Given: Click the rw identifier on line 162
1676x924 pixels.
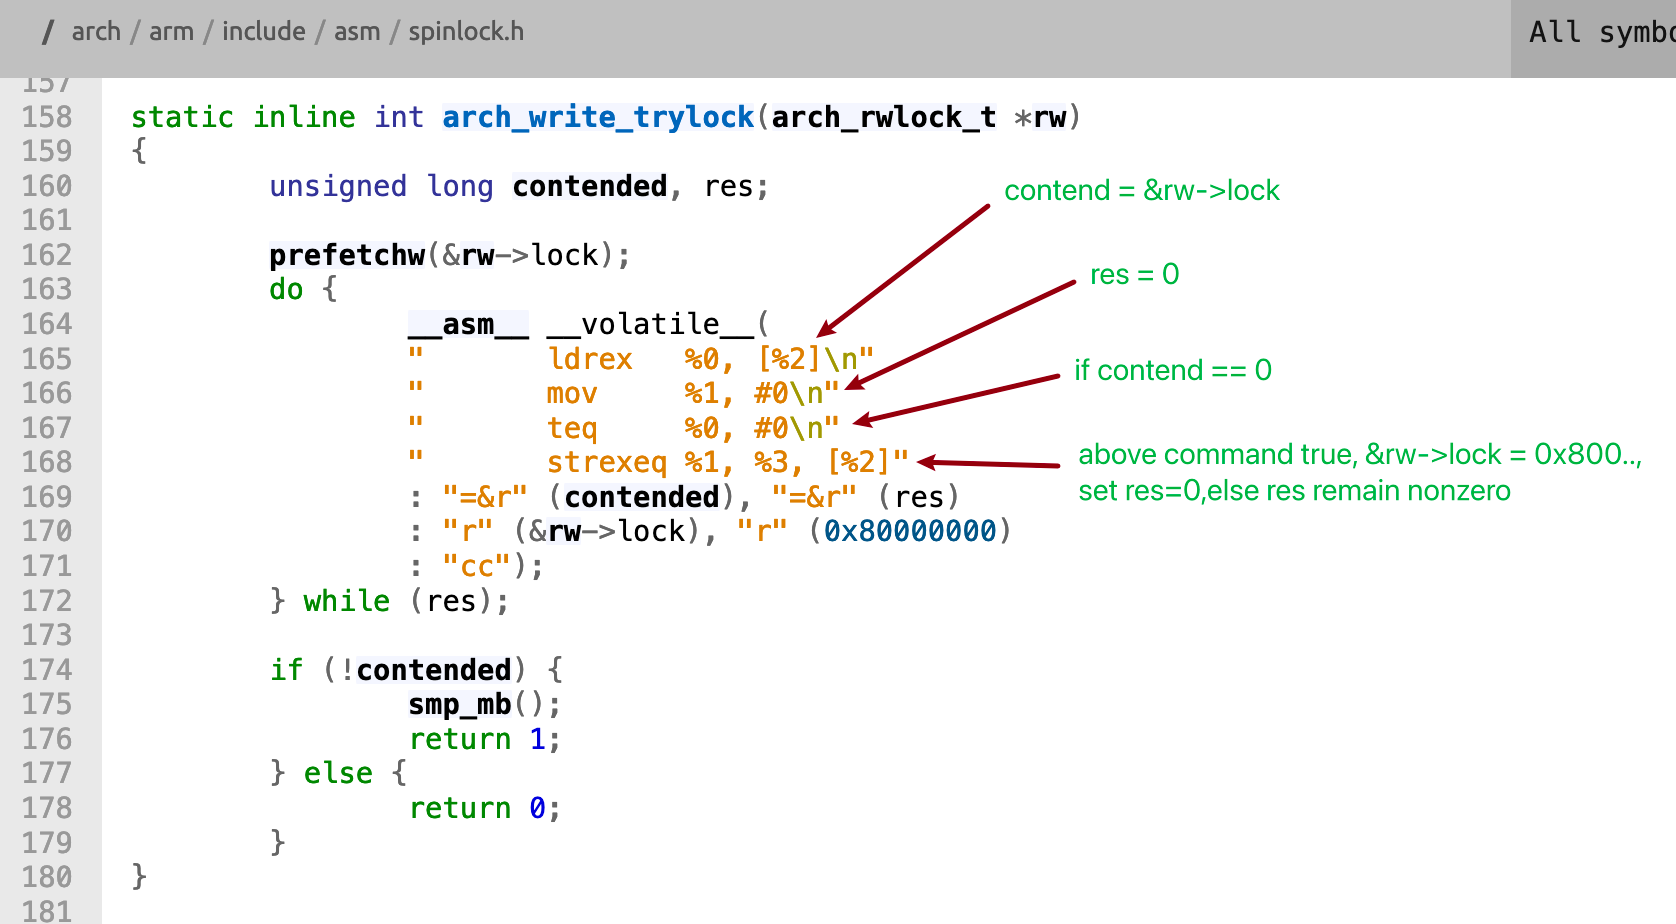Looking at the screenshot, I should click(x=478, y=255).
